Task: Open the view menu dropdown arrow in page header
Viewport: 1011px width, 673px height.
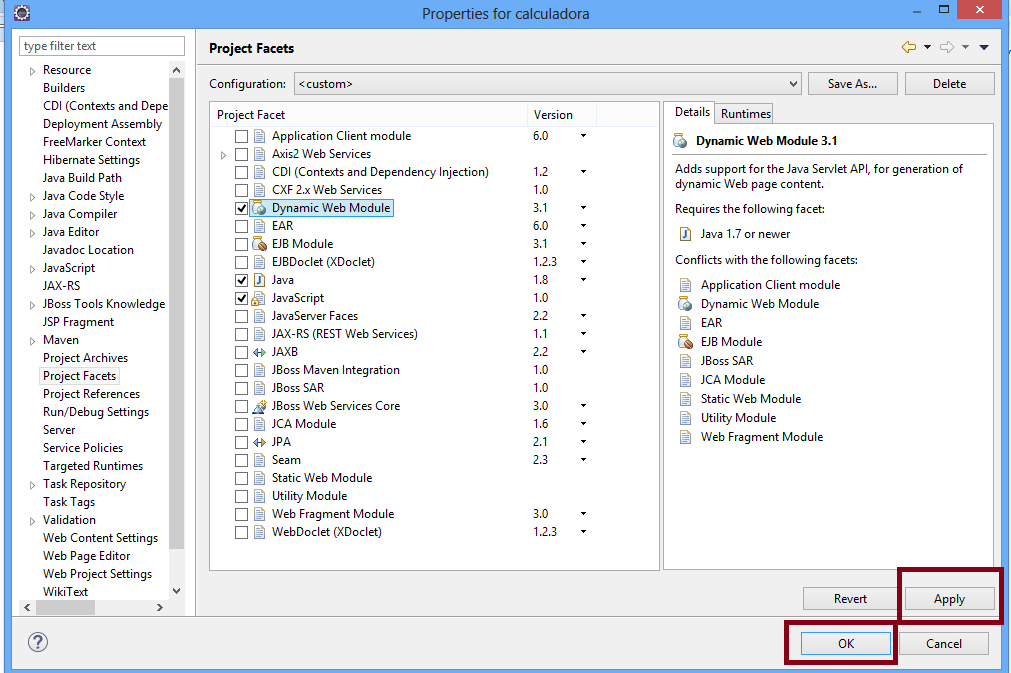Action: [x=984, y=47]
